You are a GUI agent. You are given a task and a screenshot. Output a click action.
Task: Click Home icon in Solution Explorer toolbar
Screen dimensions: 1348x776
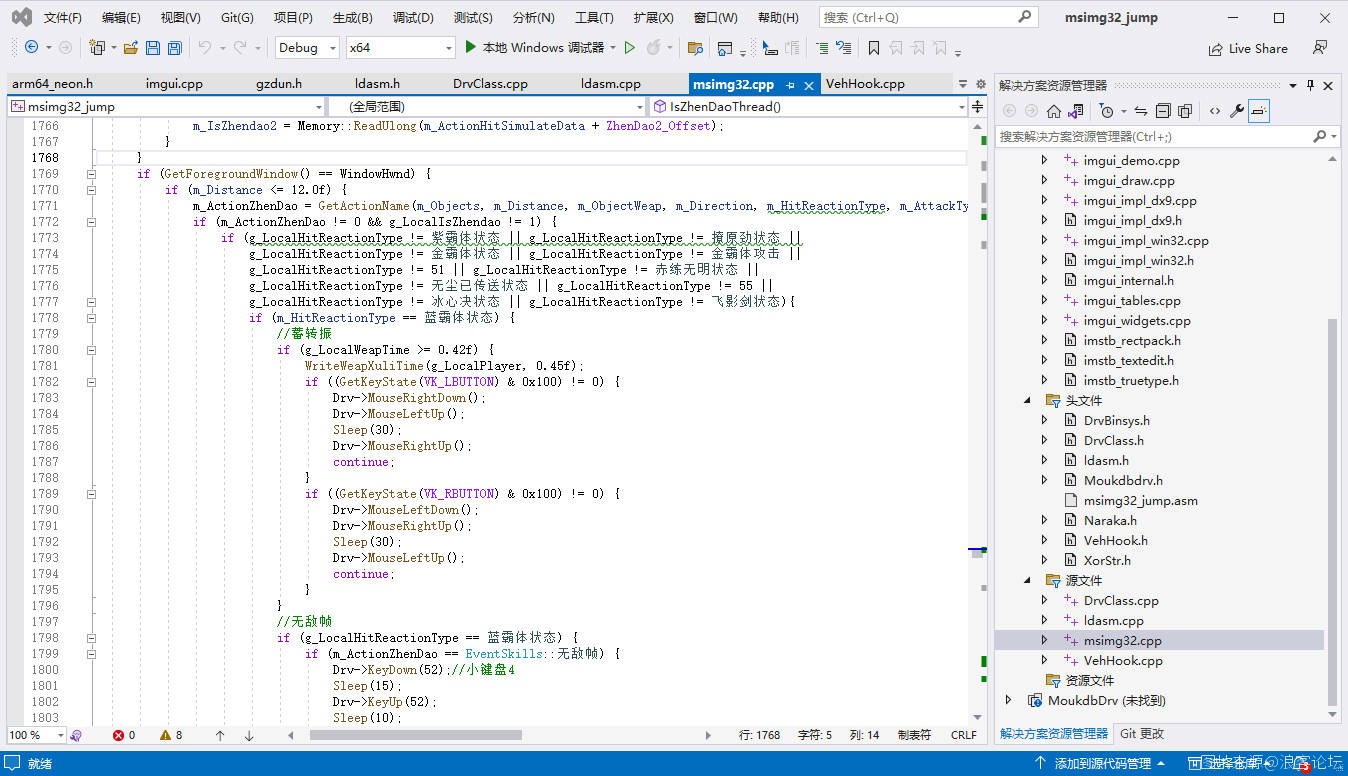click(1054, 111)
